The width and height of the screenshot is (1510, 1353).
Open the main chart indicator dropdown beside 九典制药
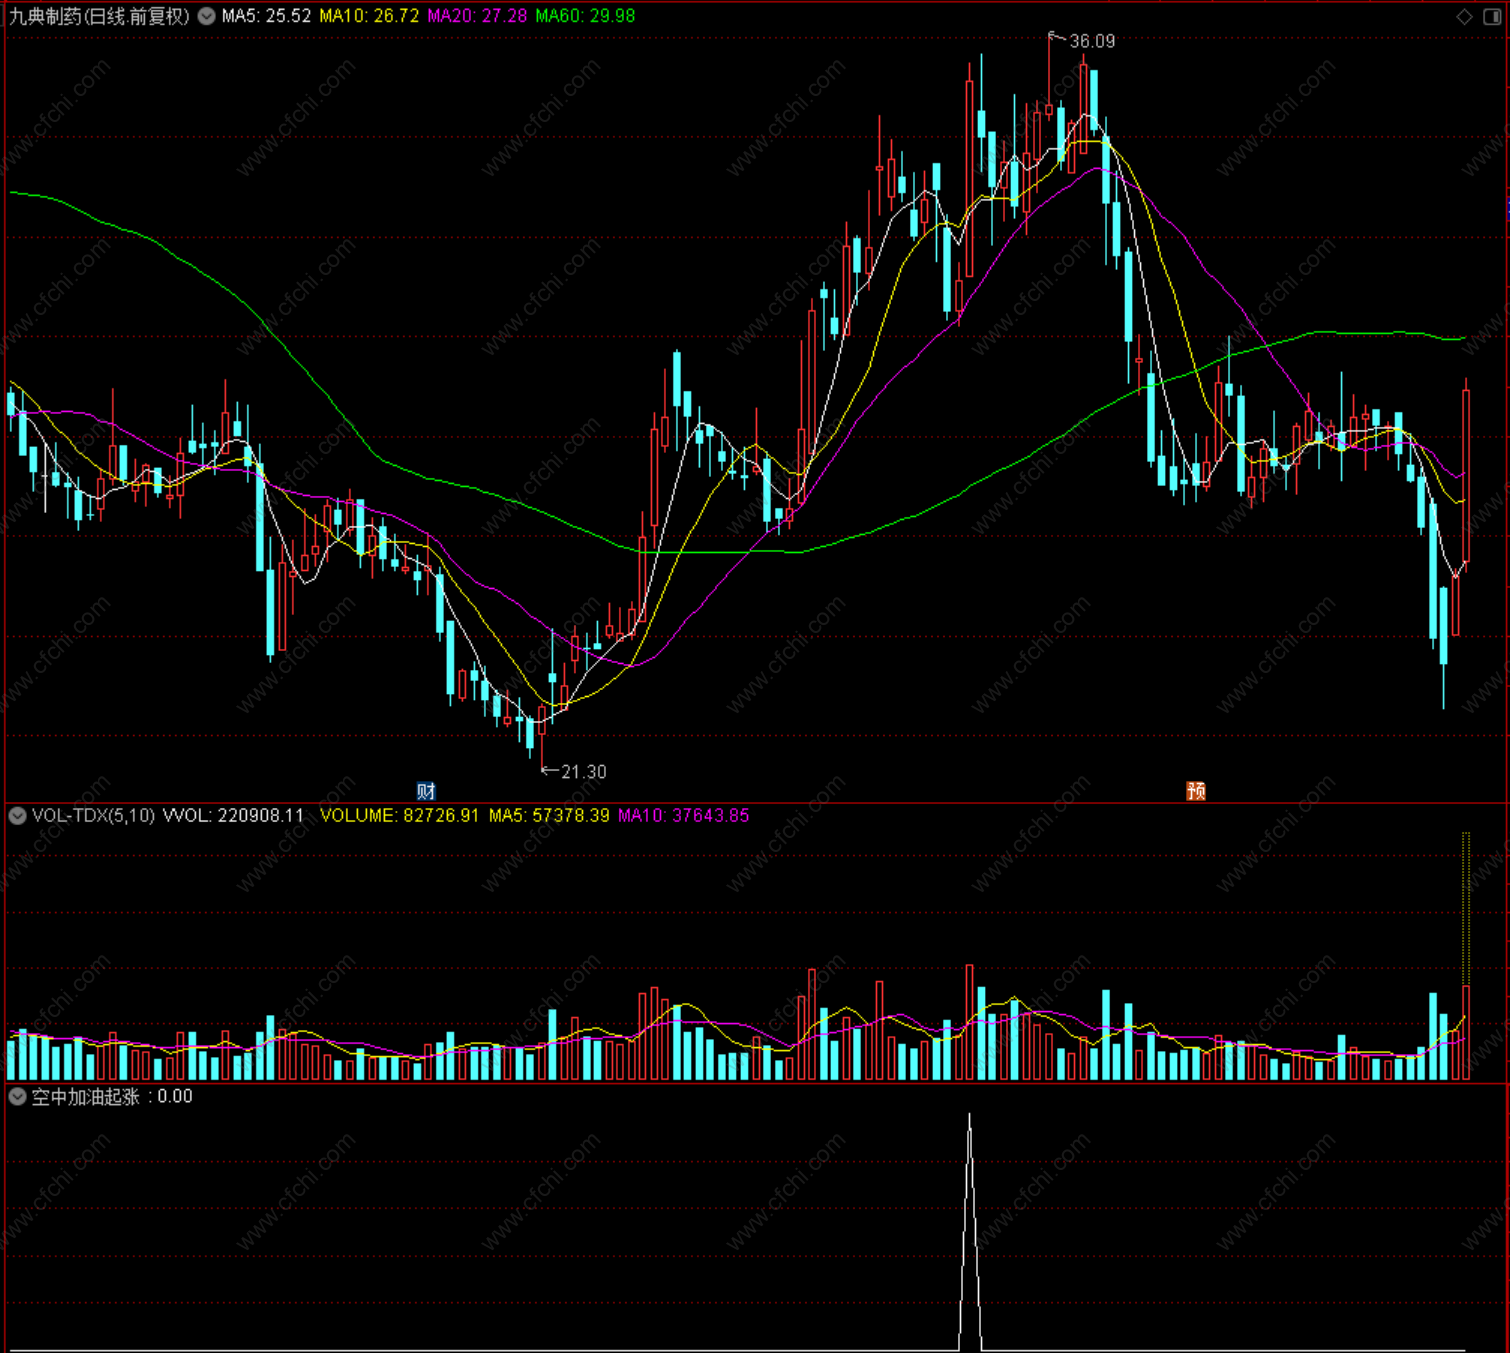[x=206, y=16]
